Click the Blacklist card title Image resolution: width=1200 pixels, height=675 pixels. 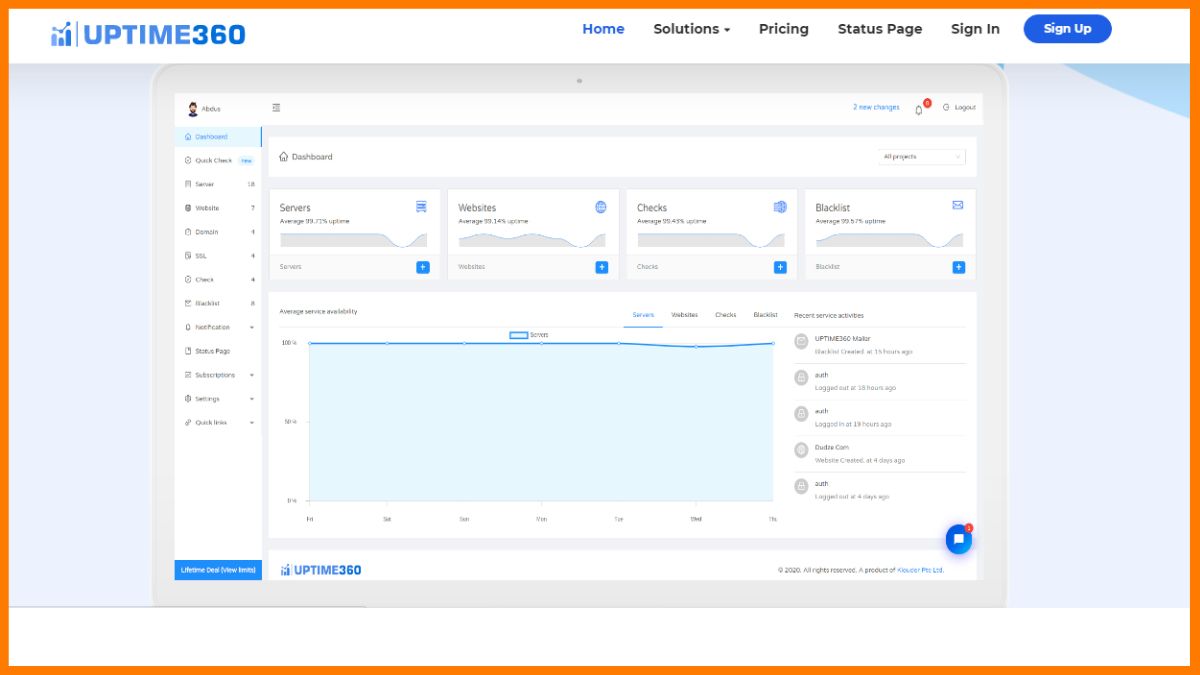833,208
